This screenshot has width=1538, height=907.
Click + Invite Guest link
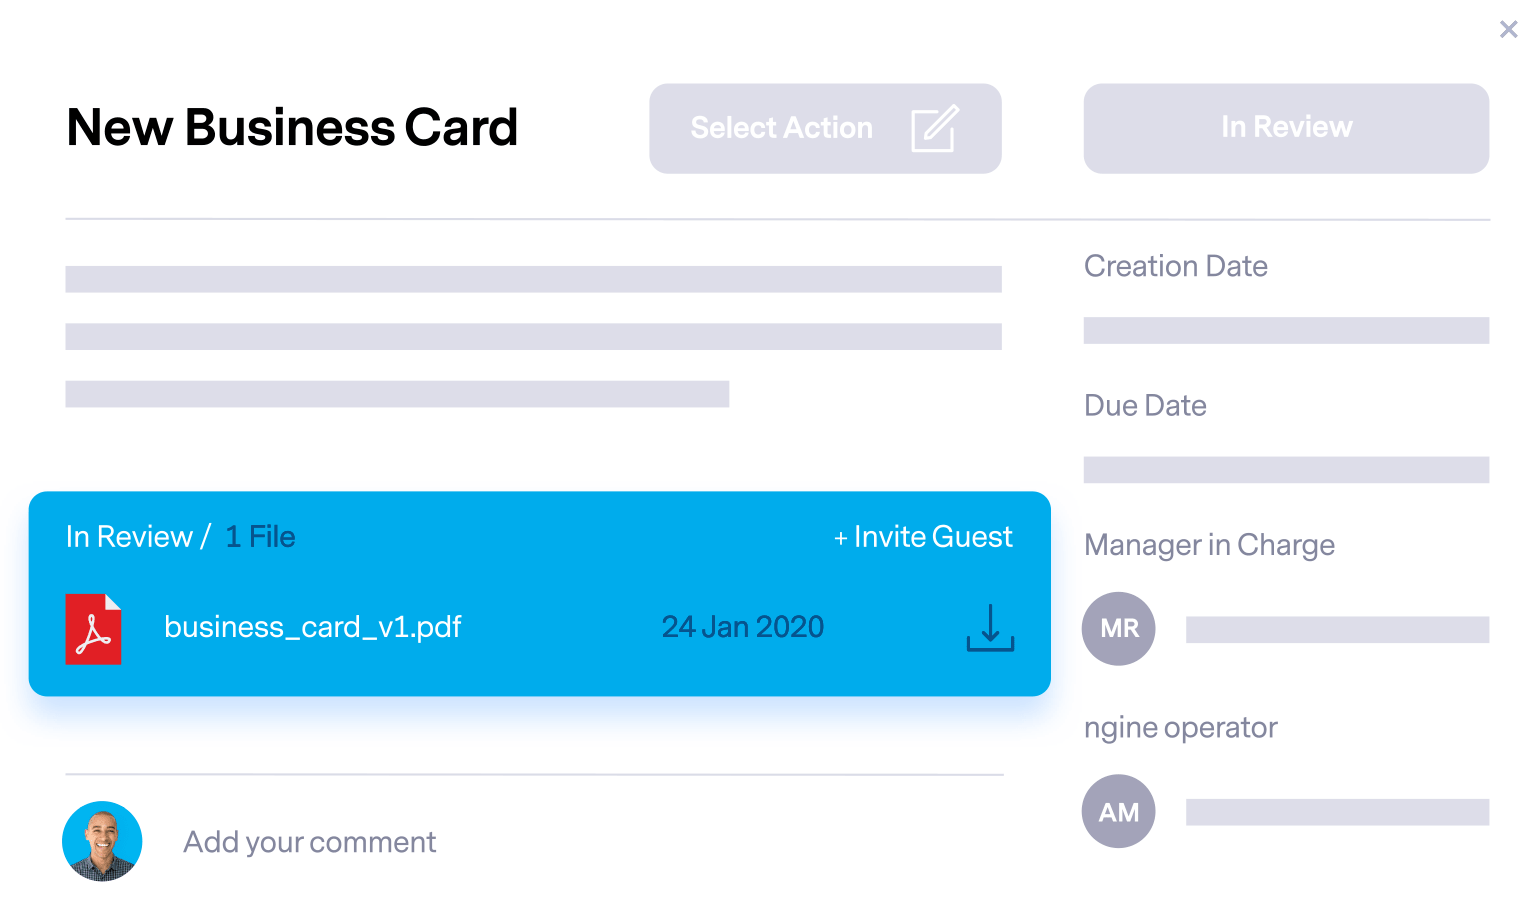click(923, 537)
